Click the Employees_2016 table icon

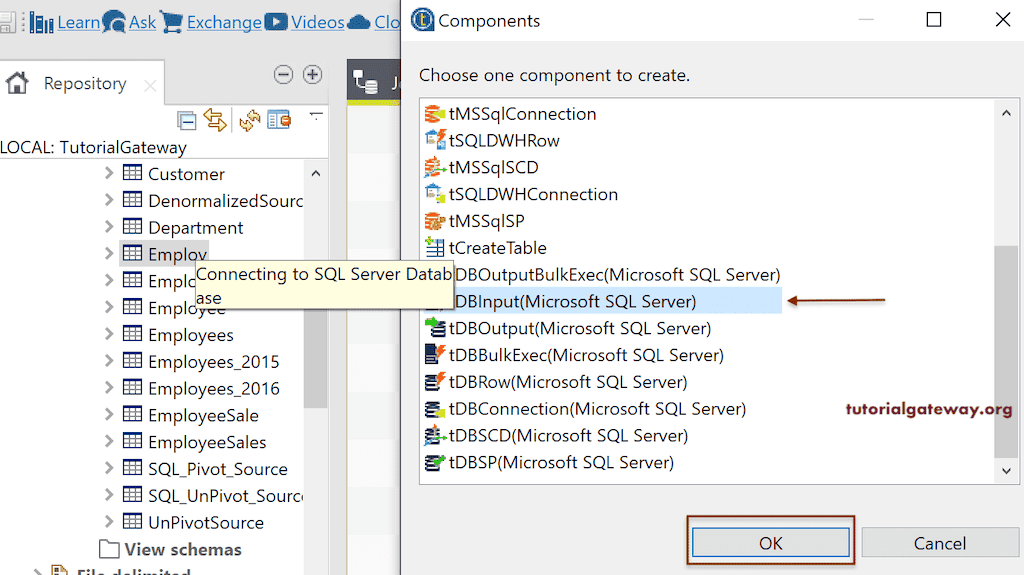[x=133, y=387]
